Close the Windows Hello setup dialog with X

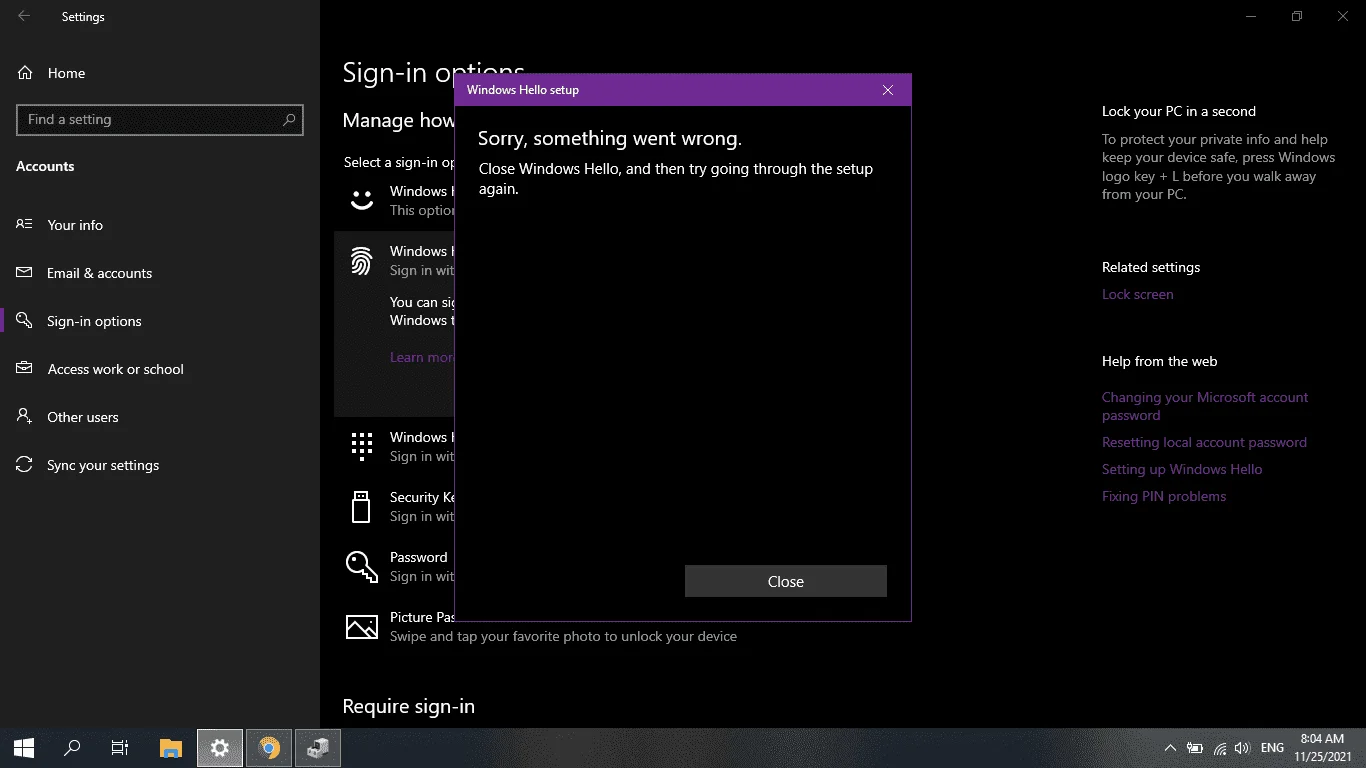pyautogui.click(x=887, y=90)
